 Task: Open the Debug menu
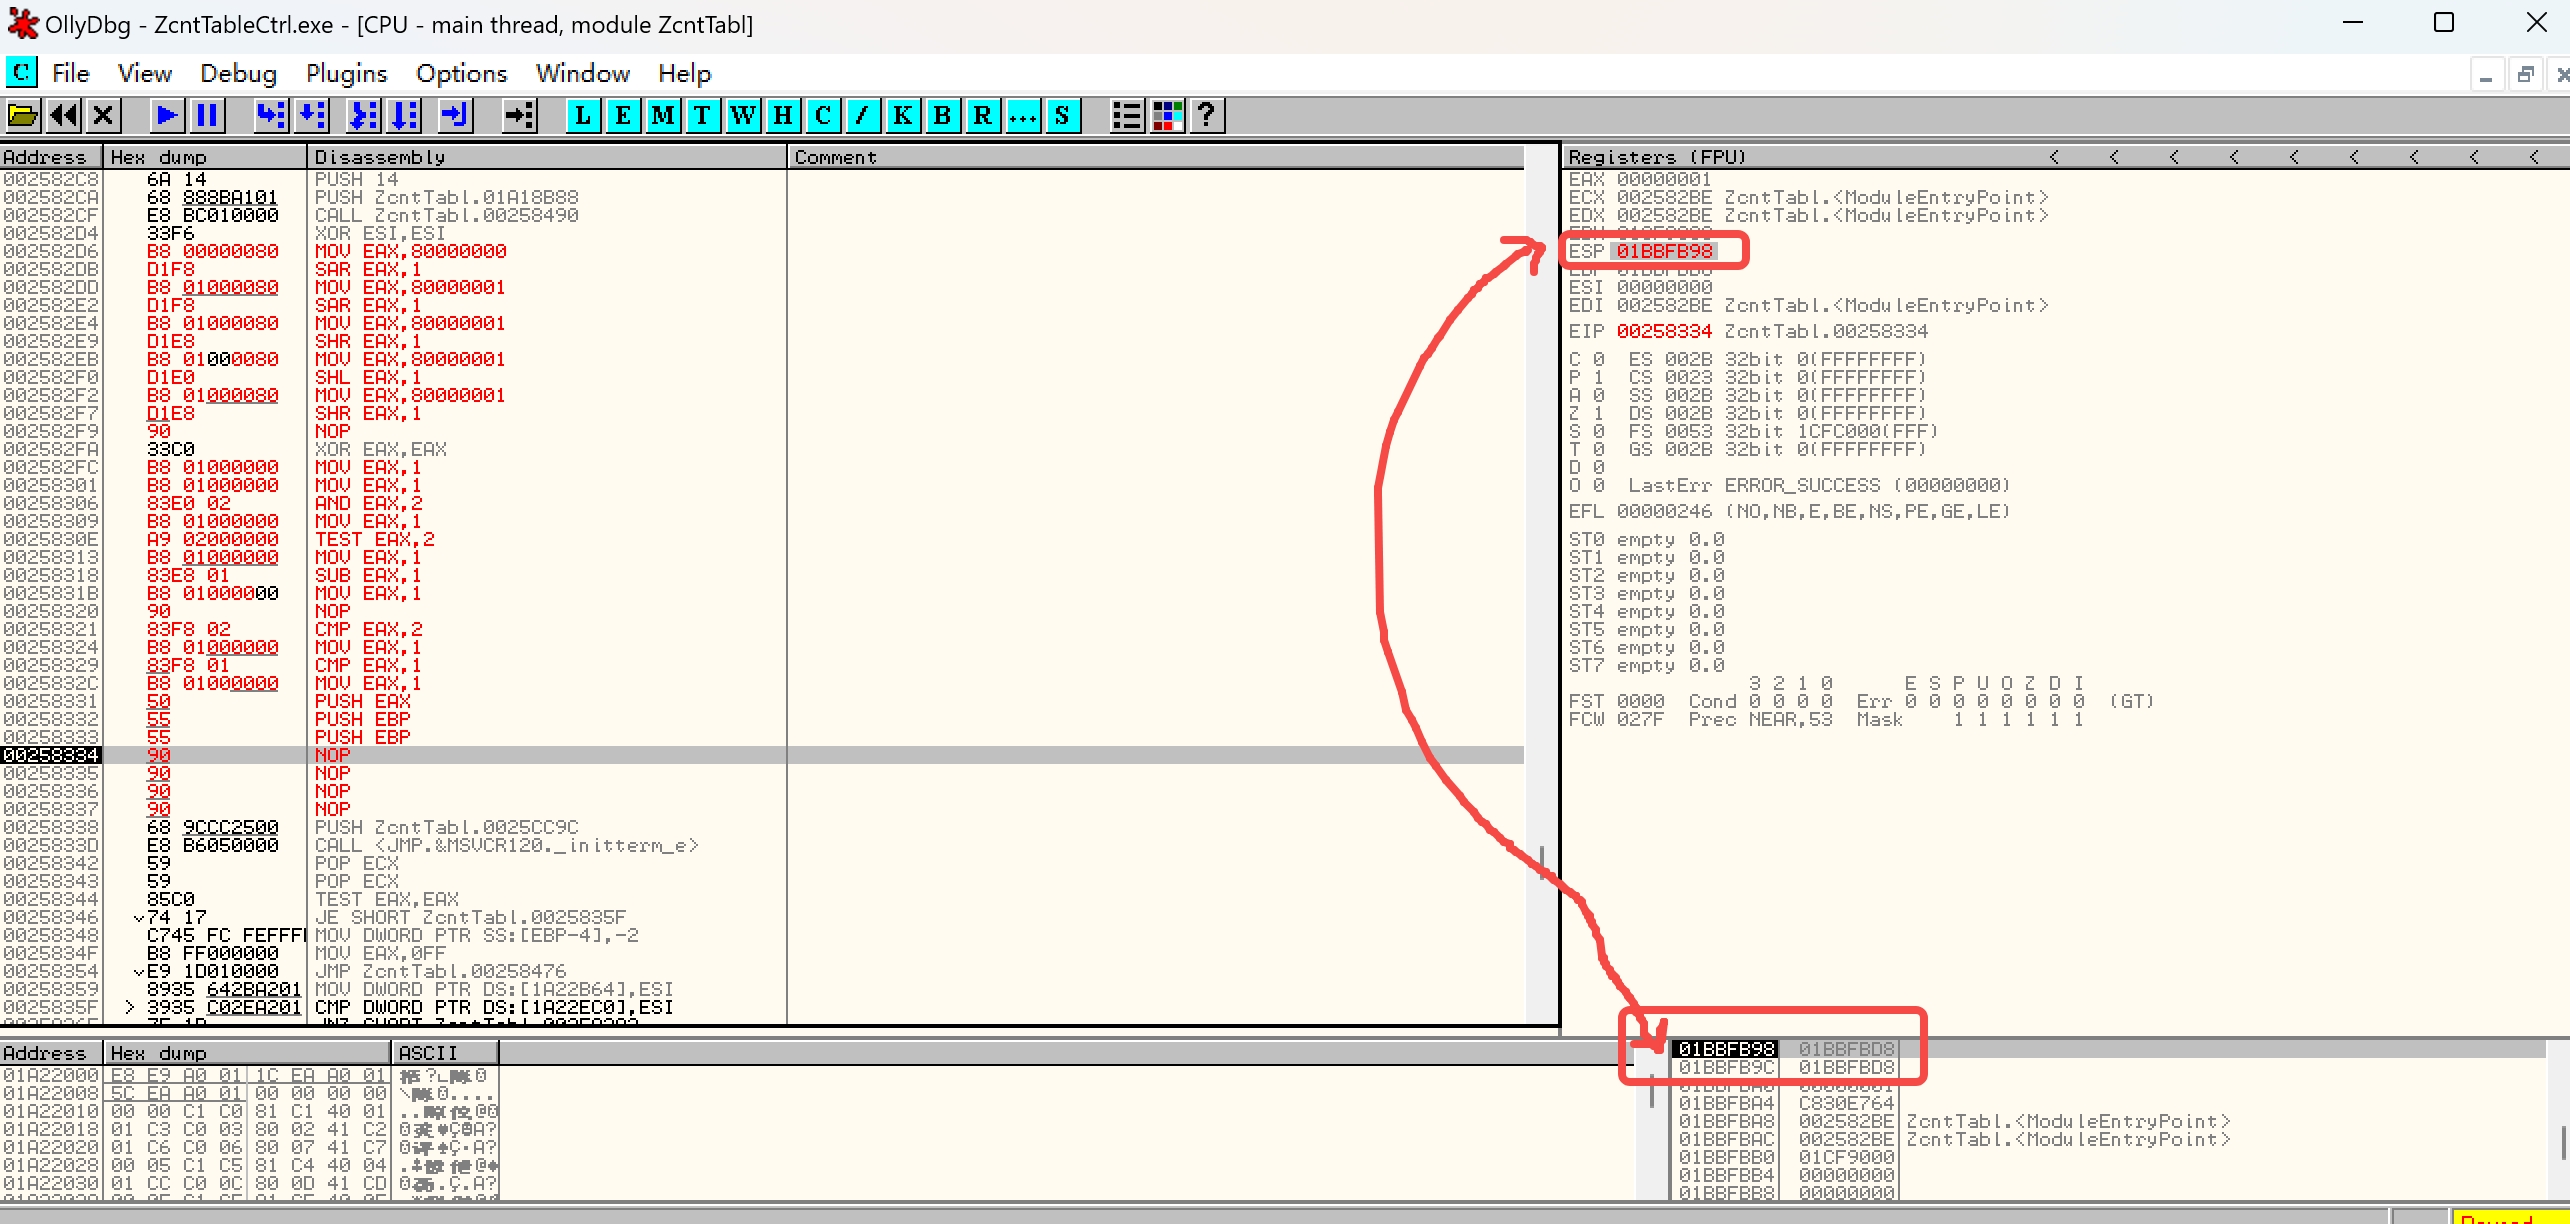(238, 74)
